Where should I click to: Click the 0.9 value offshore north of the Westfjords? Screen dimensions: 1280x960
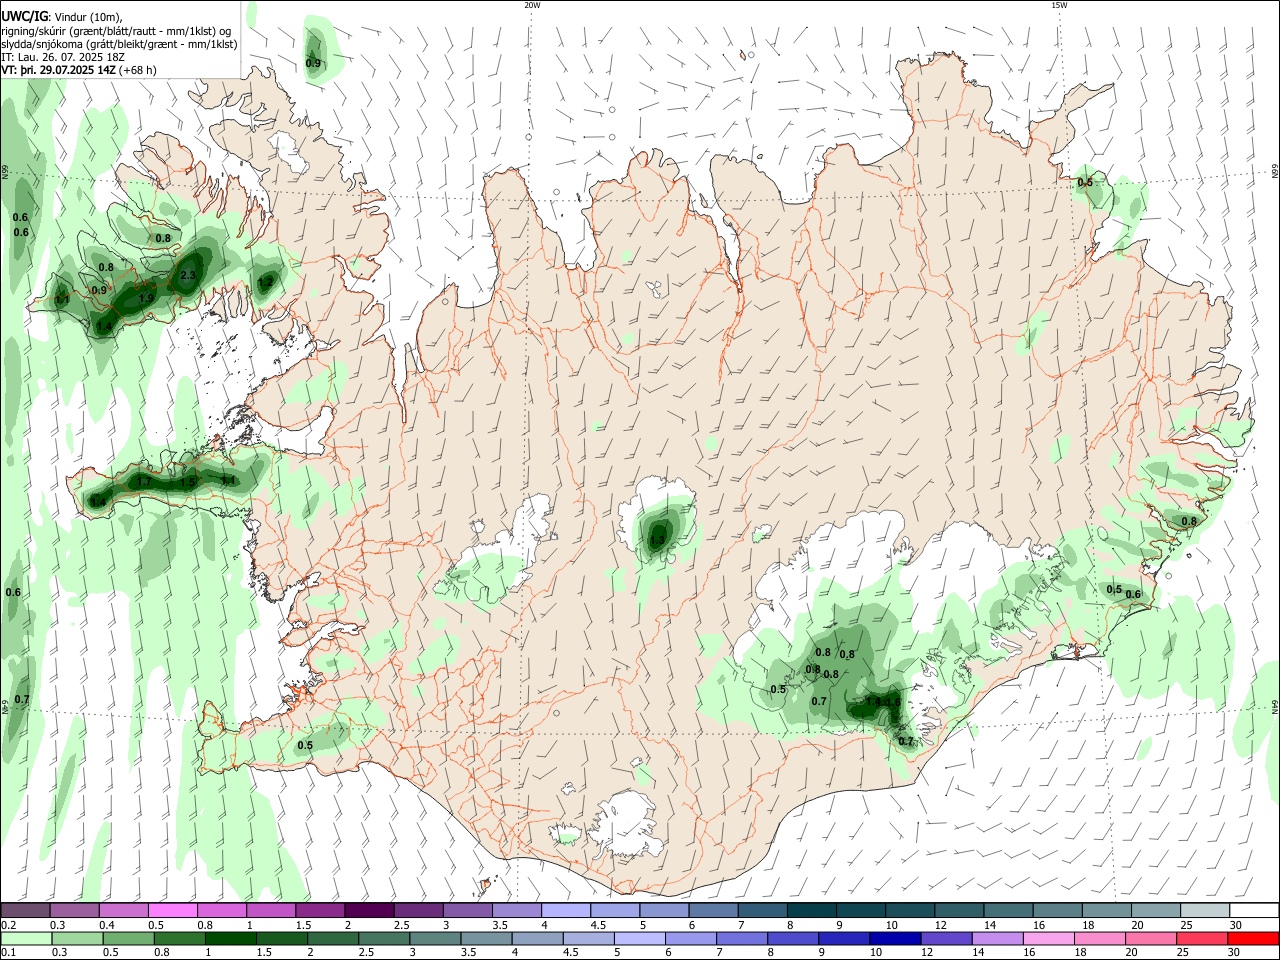coord(313,63)
